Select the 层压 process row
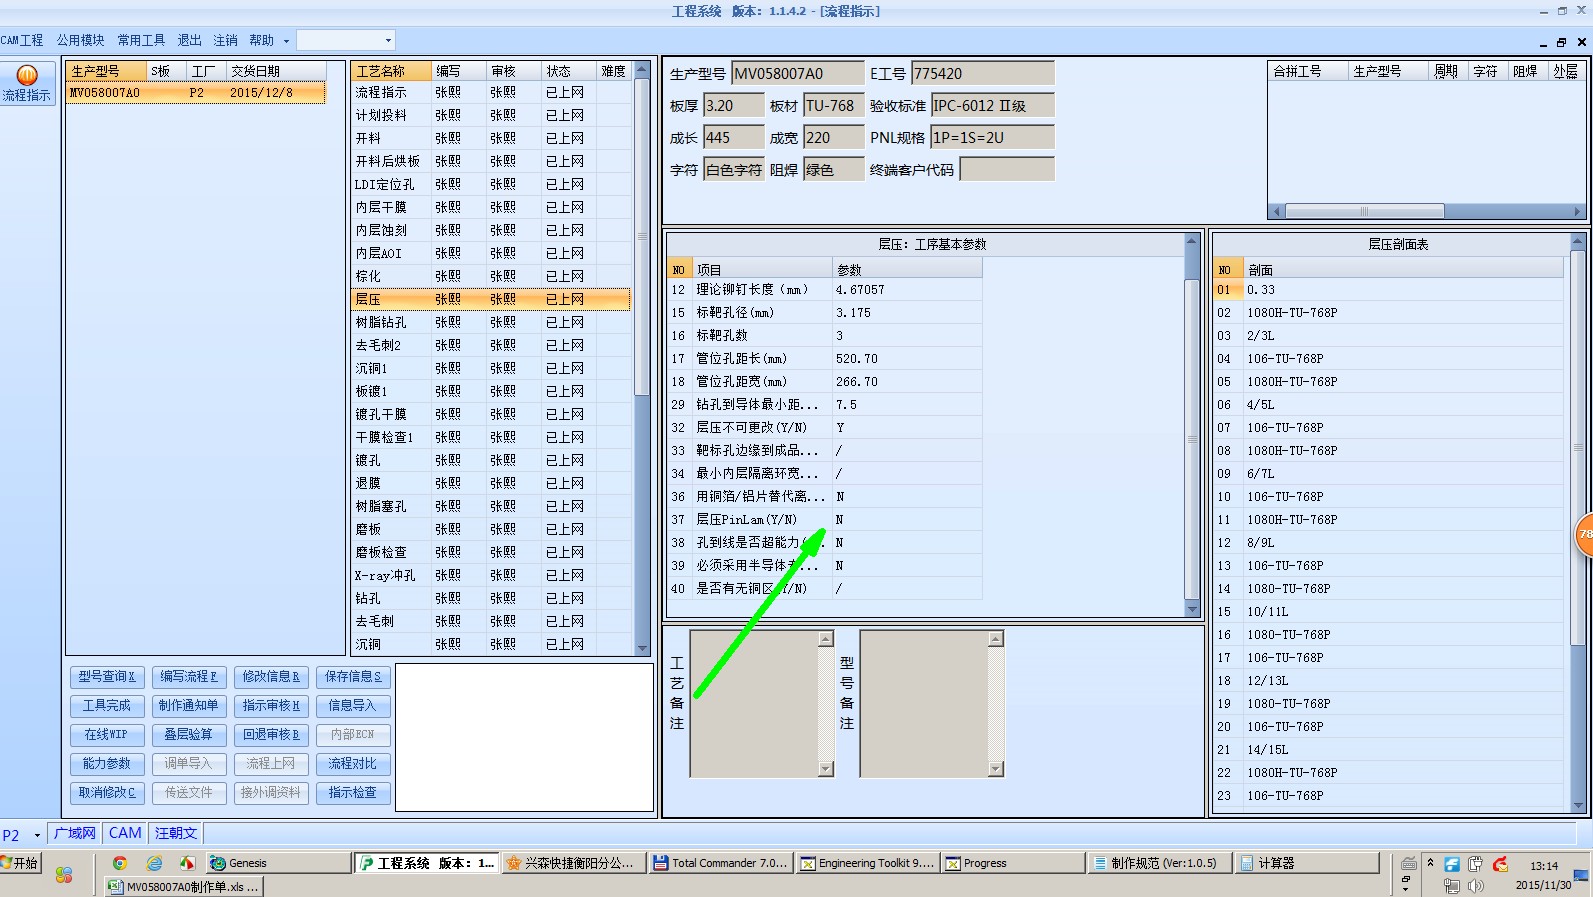This screenshot has height=897, width=1593. (491, 299)
